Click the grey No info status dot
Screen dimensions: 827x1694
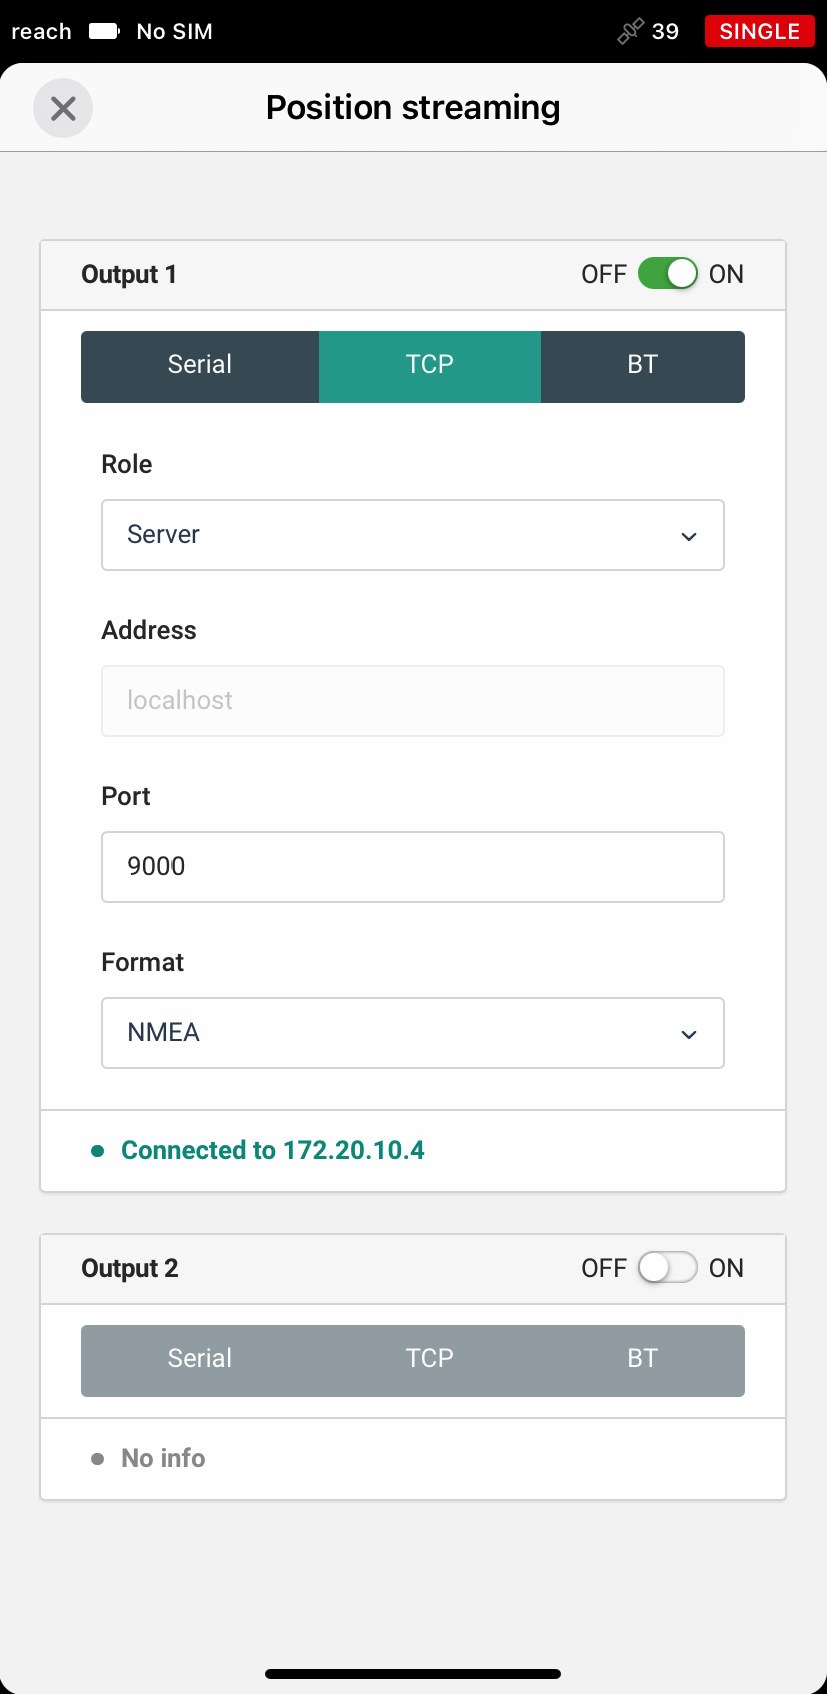(98, 1459)
